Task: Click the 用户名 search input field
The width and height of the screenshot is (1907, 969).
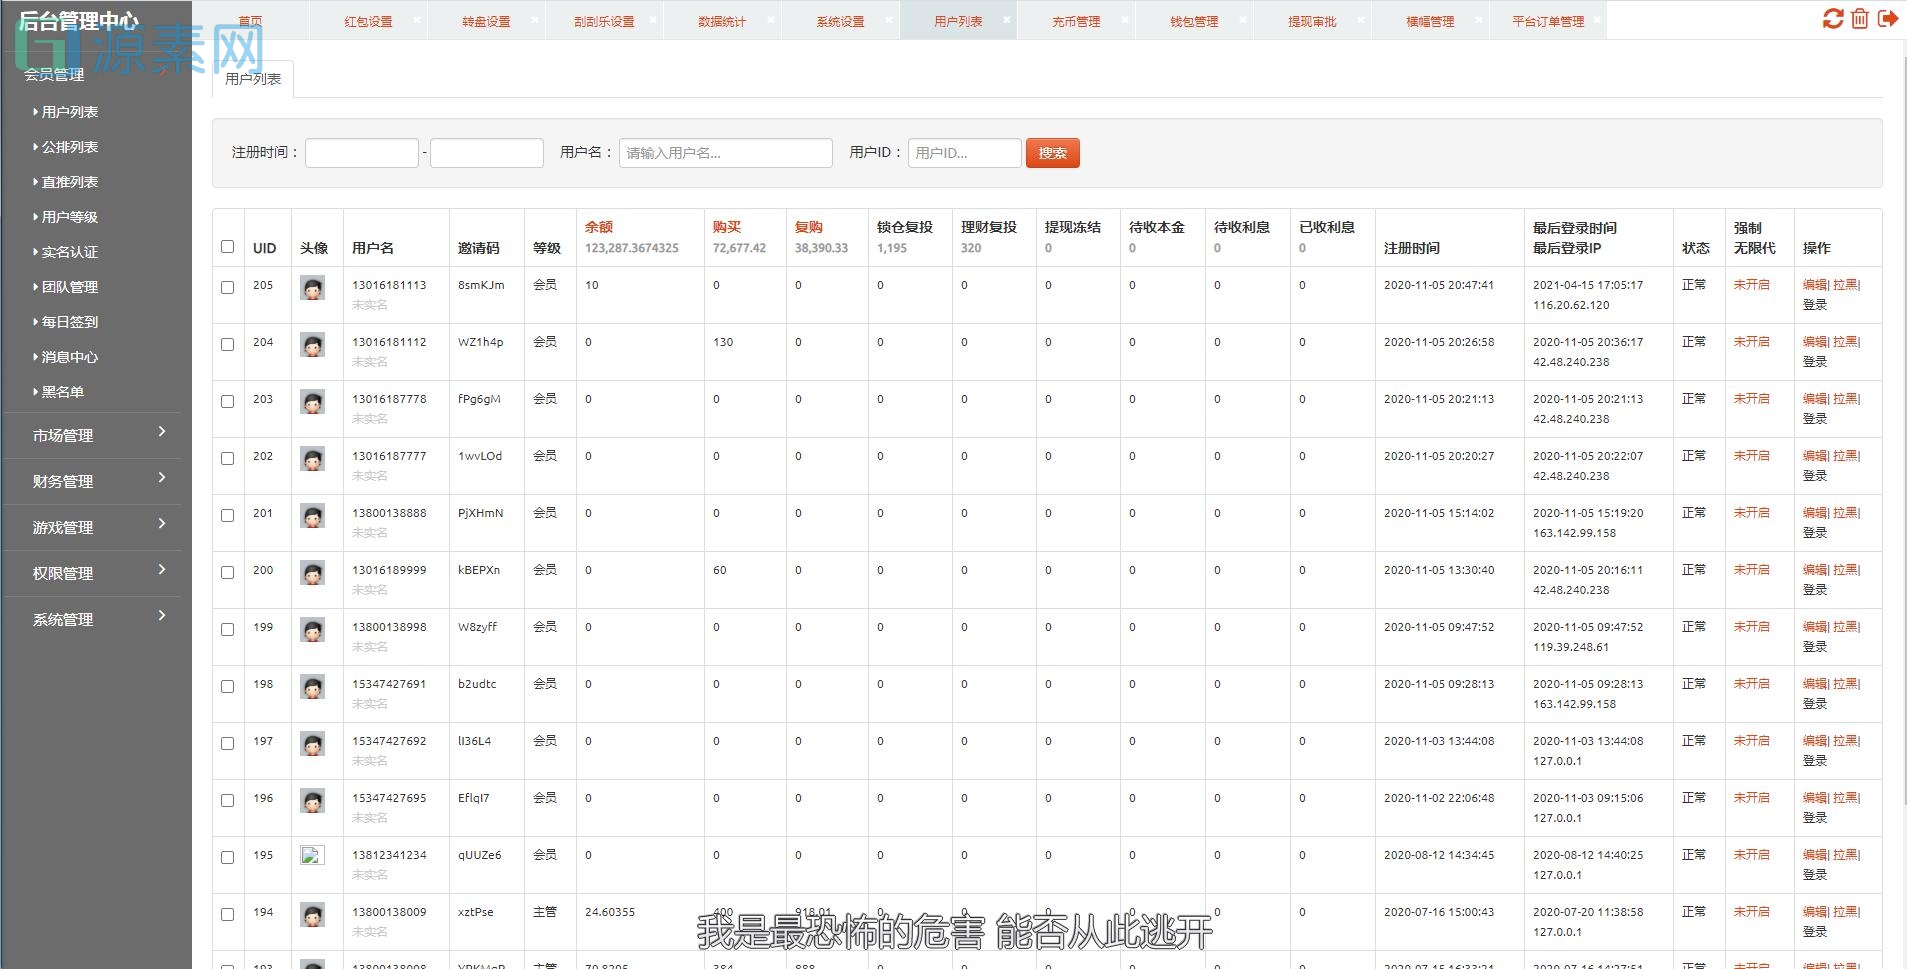Action: 724,152
